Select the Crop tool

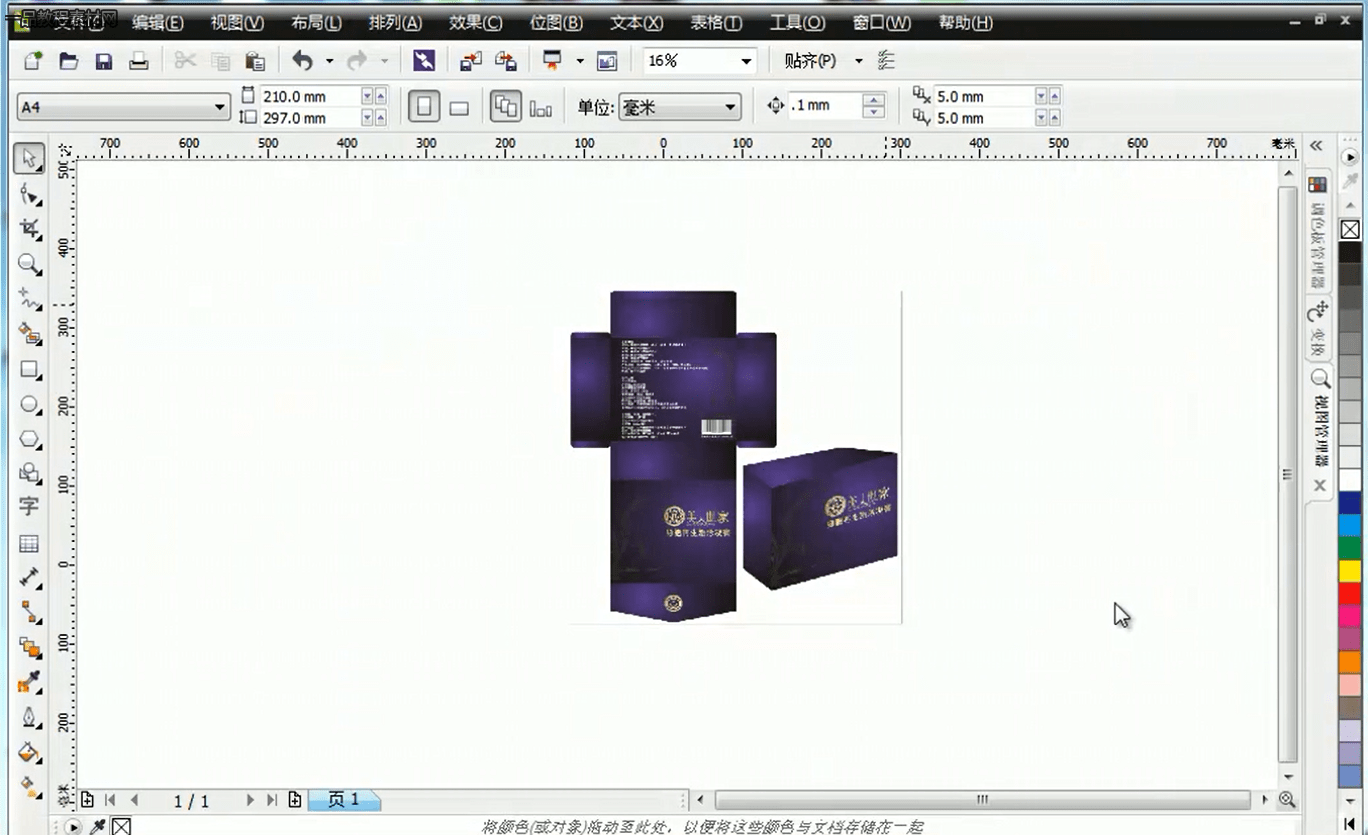(30, 229)
